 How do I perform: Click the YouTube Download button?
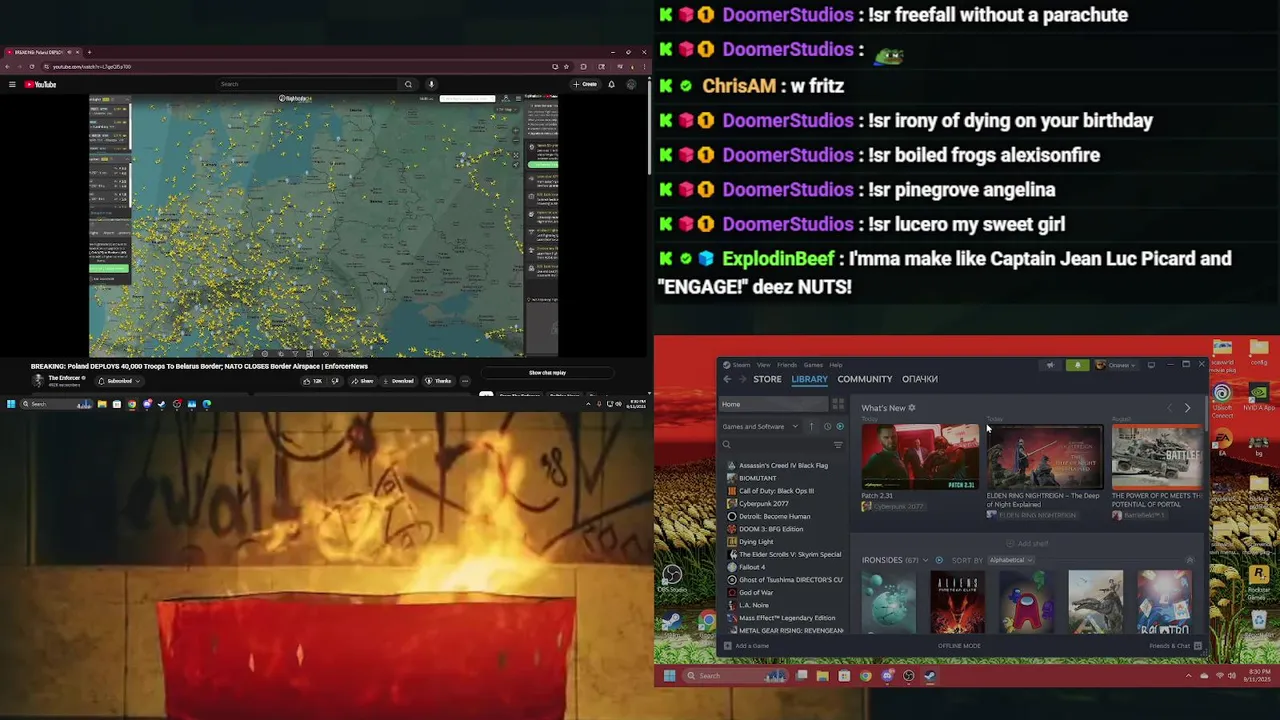pyautogui.click(x=398, y=381)
